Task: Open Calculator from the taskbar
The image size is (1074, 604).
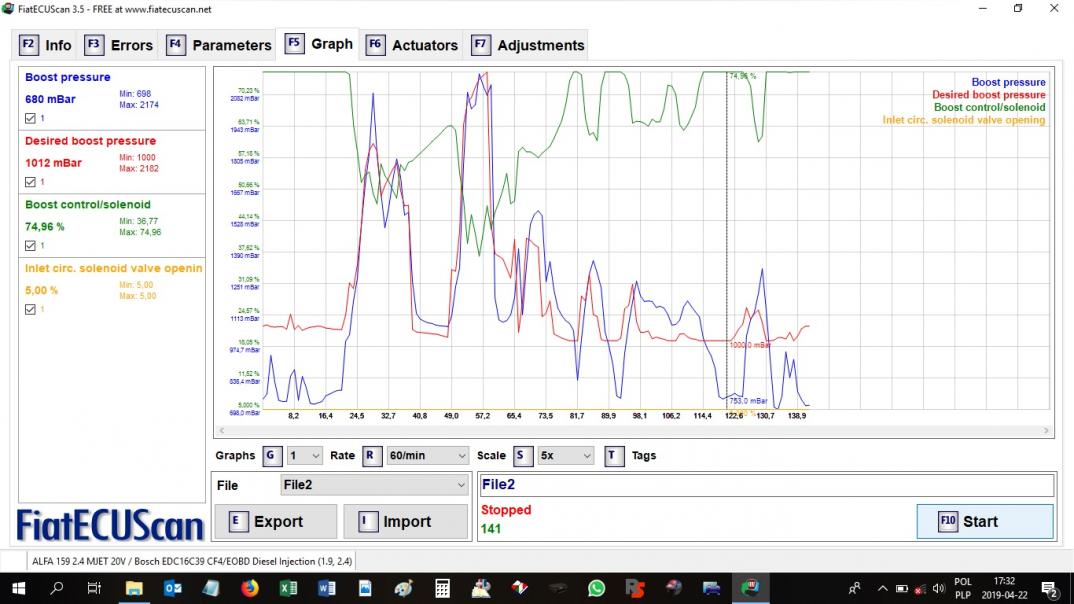Action: [x=442, y=588]
